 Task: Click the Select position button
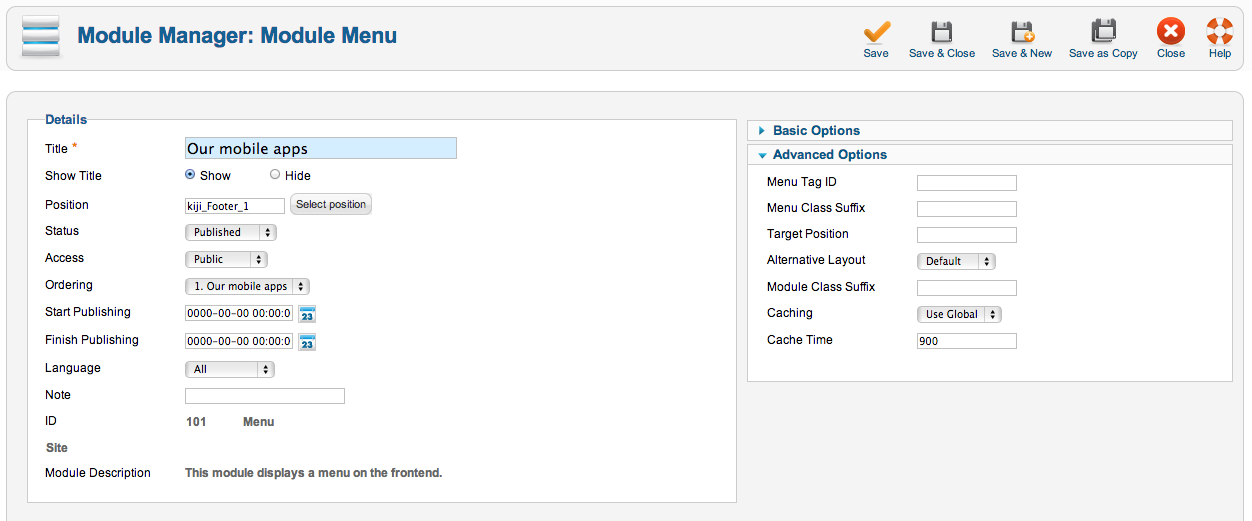331,205
